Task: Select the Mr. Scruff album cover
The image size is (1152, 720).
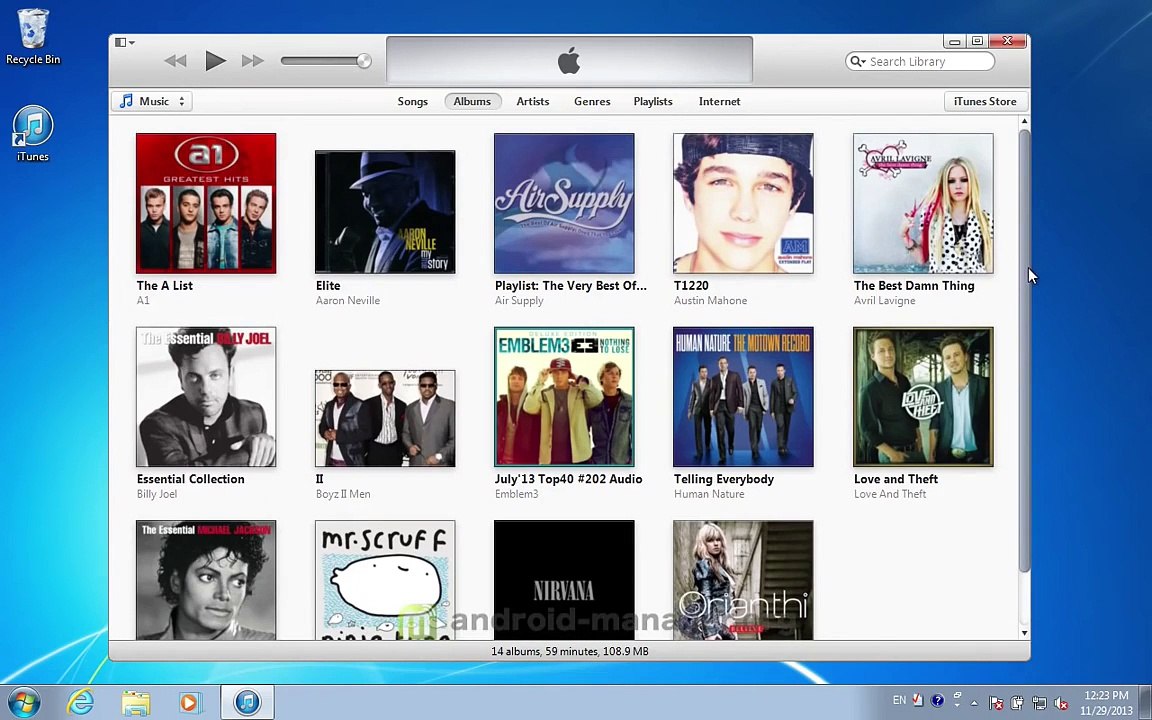Action: pyautogui.click(x=385, y=580)
